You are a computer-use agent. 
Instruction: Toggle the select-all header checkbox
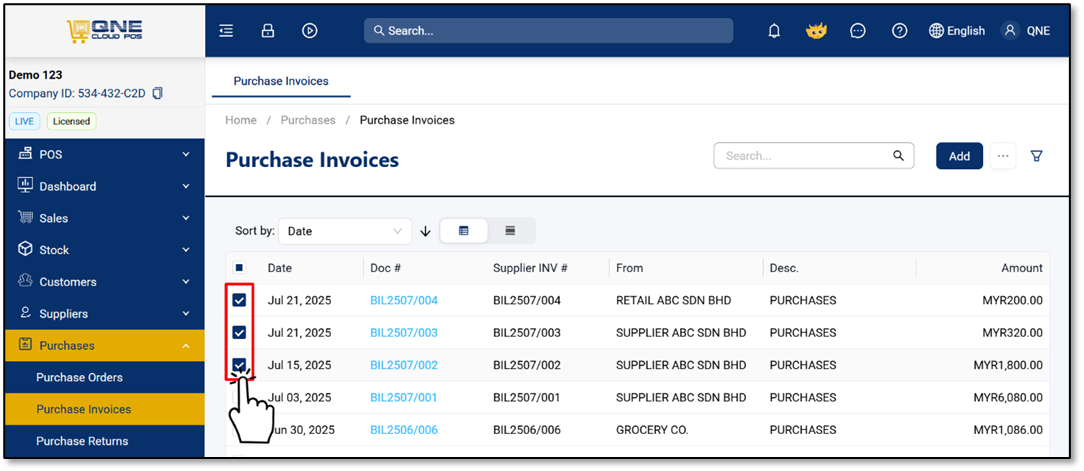coord(239,268)
